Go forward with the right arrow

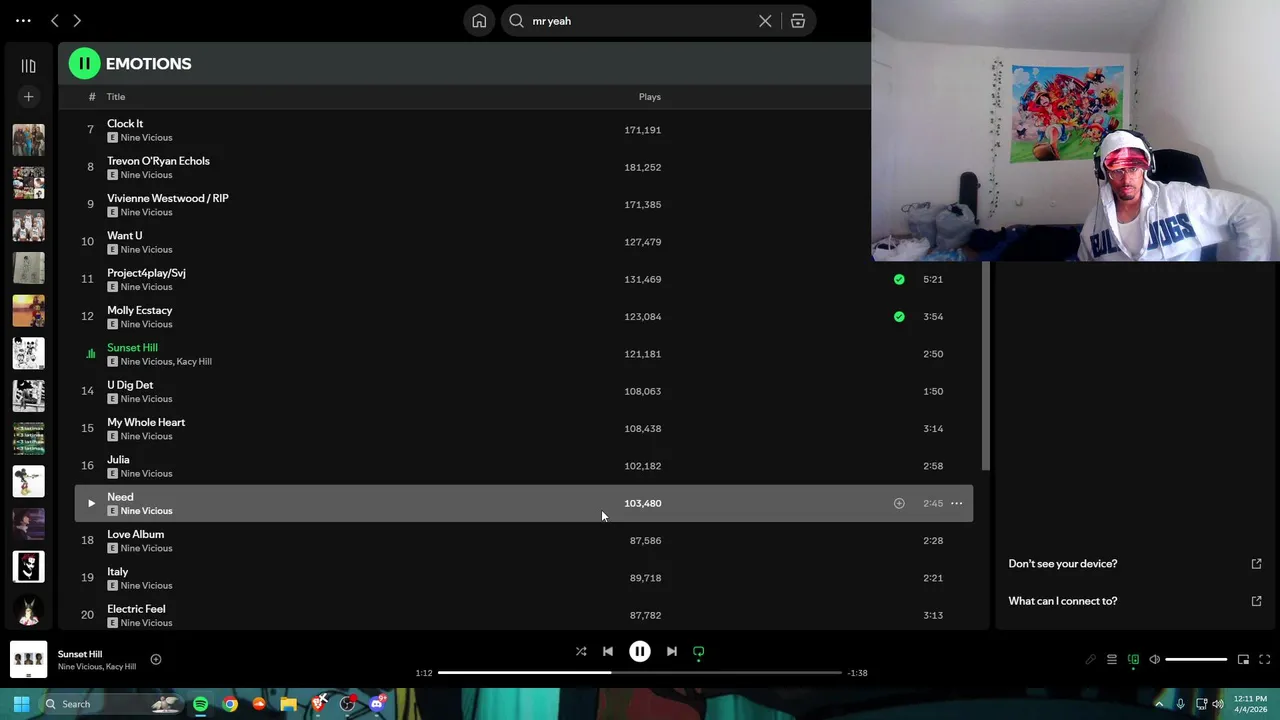click(x=77, y=20)
